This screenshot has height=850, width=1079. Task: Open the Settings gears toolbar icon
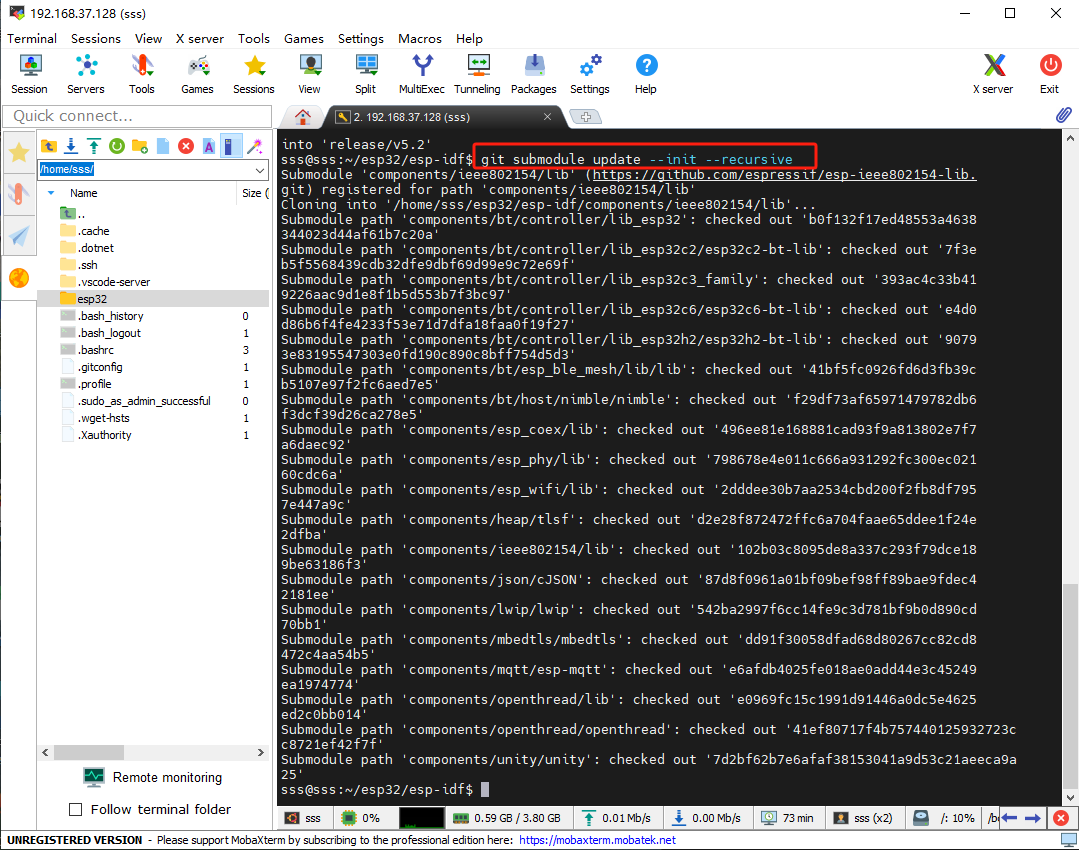pos(590,74)
